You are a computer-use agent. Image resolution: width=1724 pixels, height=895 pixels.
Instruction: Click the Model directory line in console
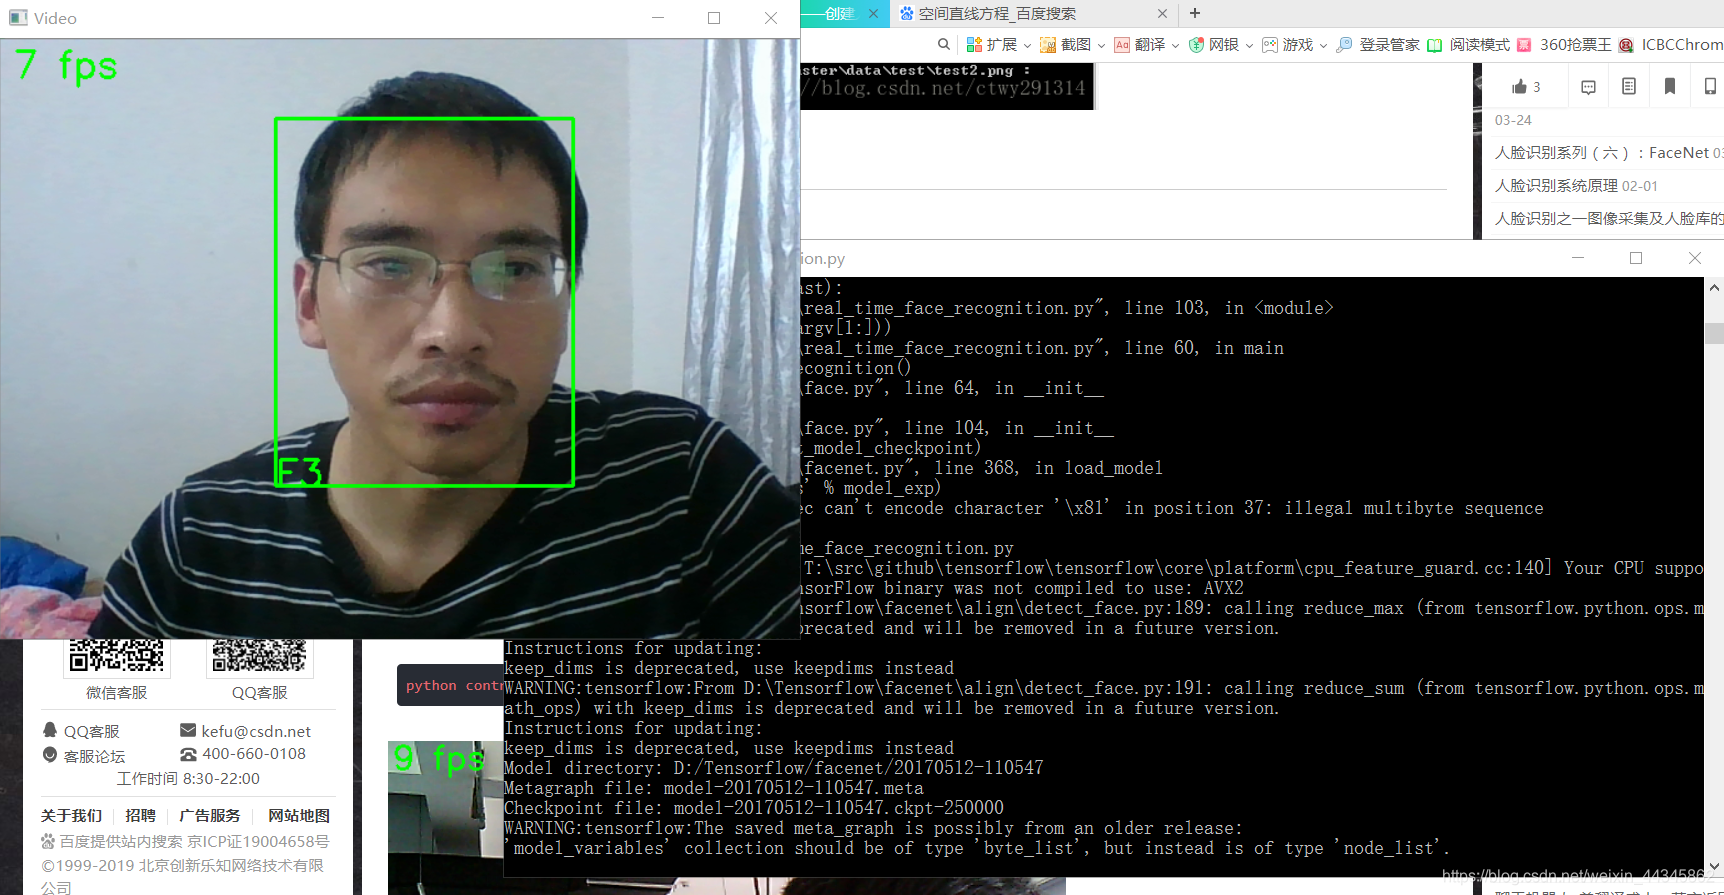(x=774, y=767)
